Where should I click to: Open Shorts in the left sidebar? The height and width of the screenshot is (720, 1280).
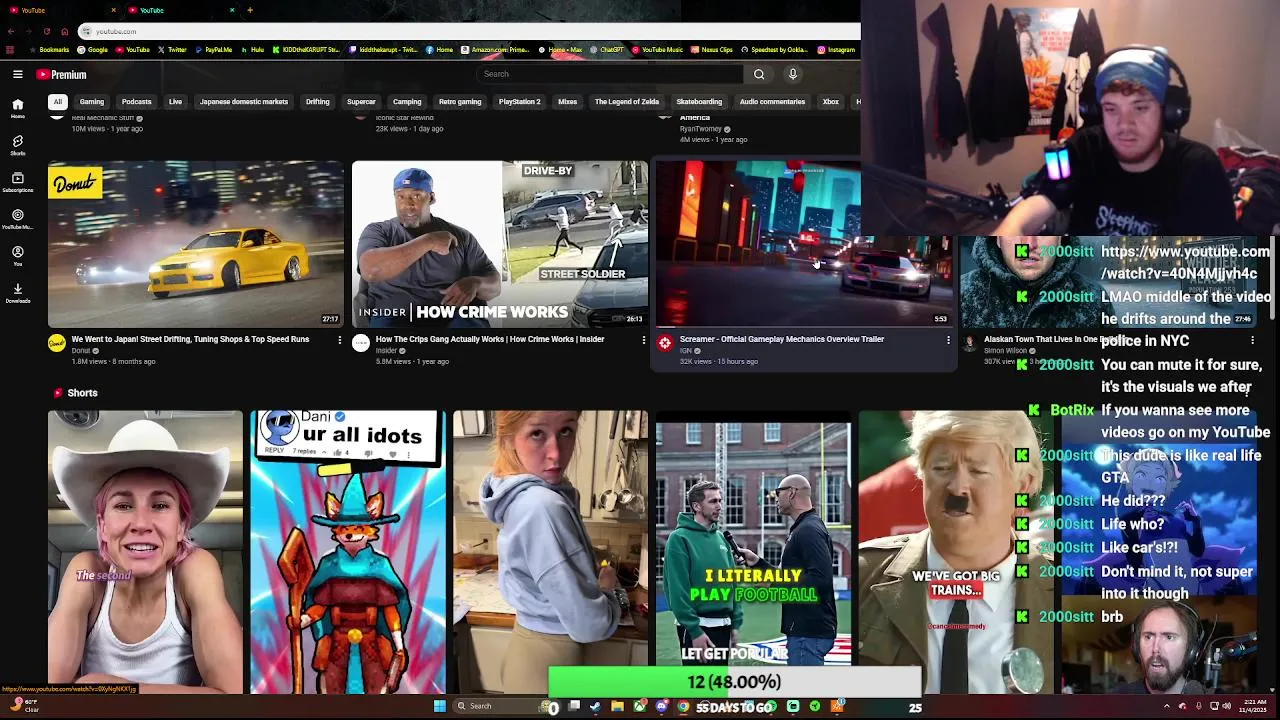[17, 146]
